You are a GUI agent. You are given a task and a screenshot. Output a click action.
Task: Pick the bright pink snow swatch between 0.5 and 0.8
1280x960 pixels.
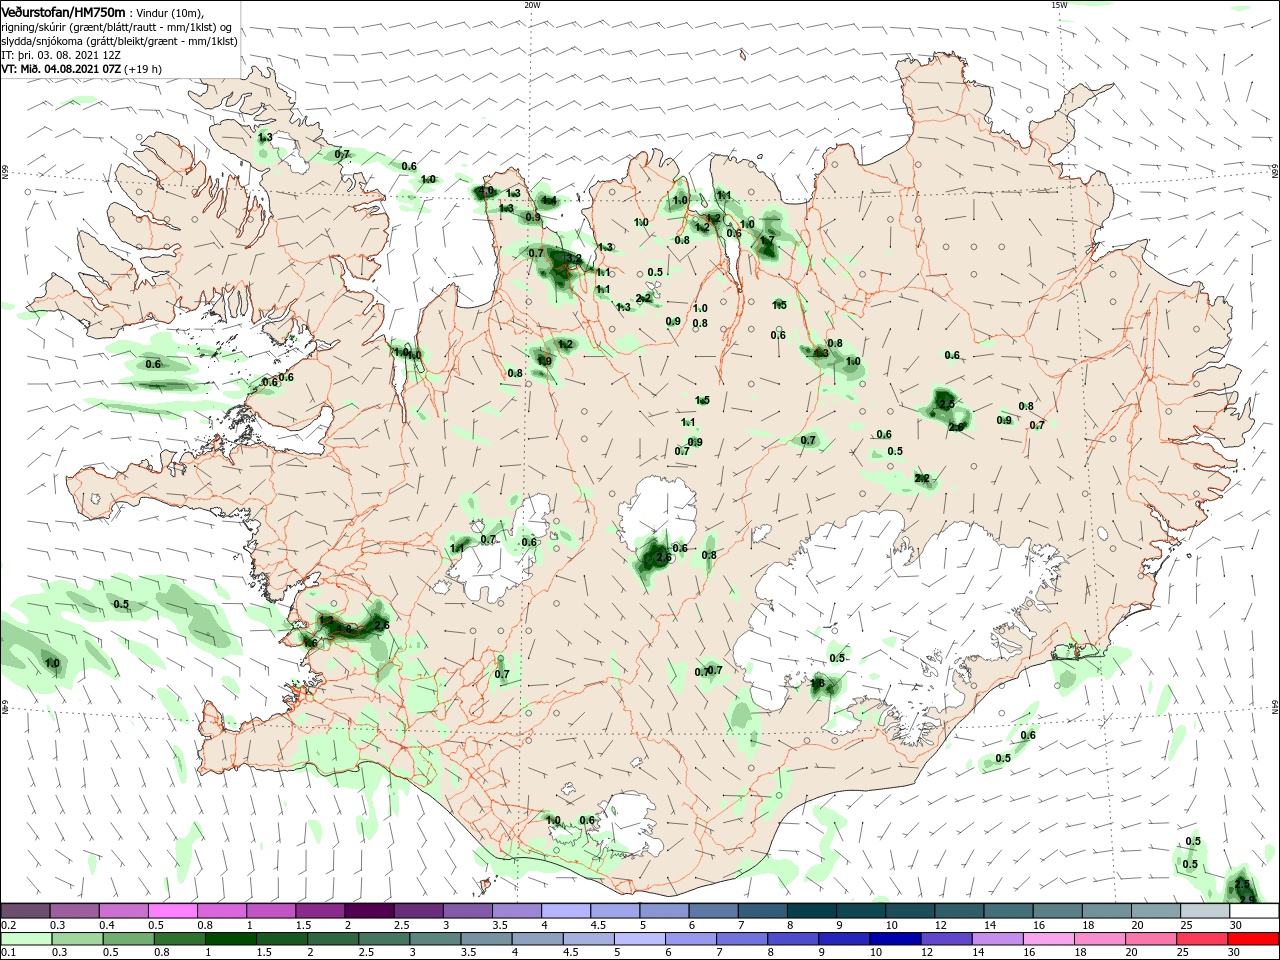point(173,911)
